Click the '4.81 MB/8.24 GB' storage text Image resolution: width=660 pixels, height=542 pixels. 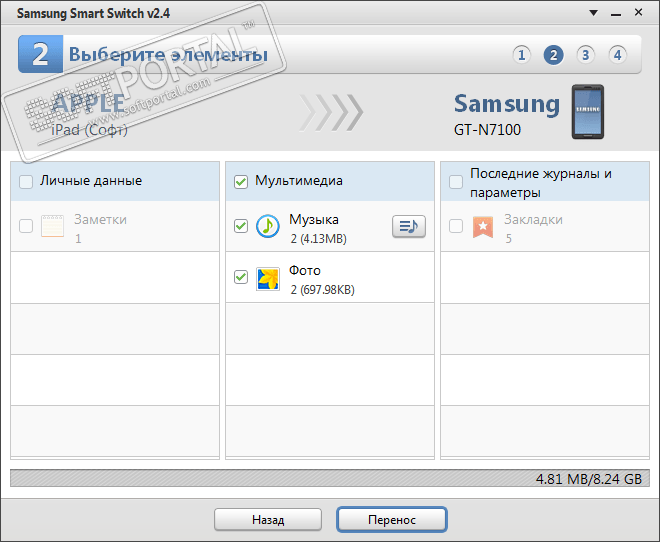point(588,479)
